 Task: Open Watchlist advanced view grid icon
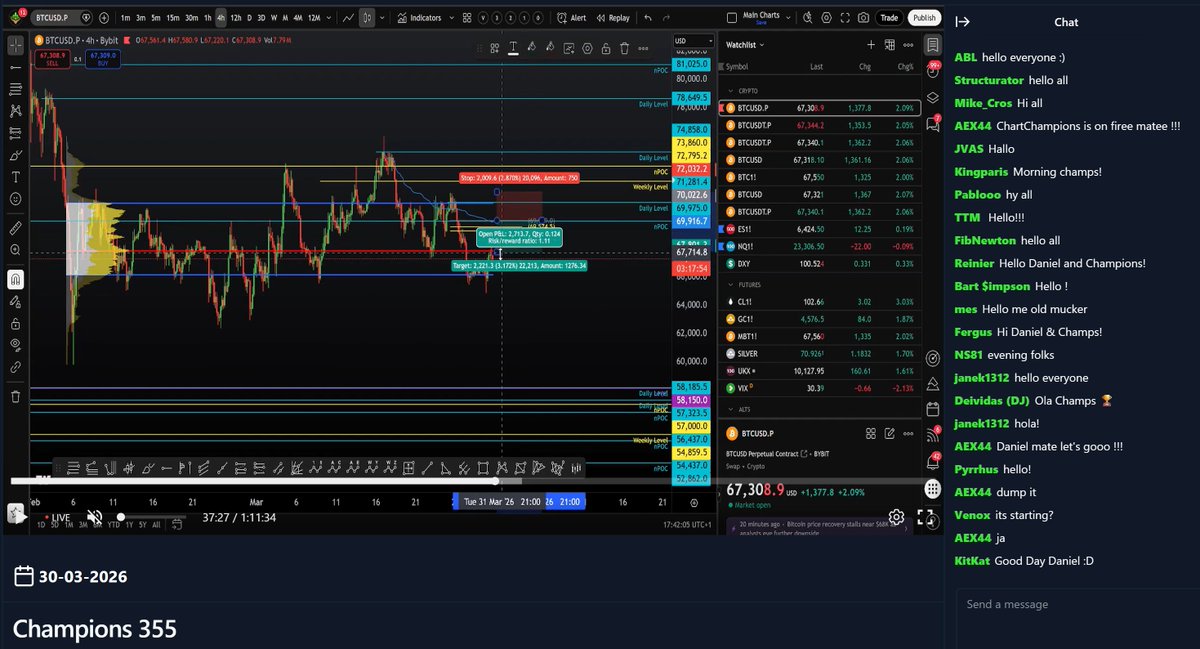889,44
